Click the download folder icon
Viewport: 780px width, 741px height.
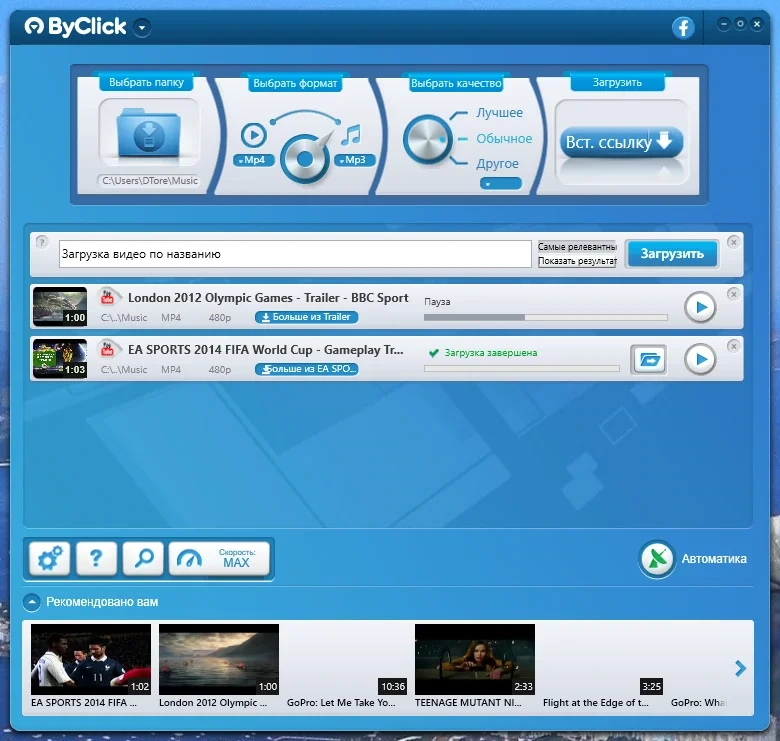[x=149, y=132]
